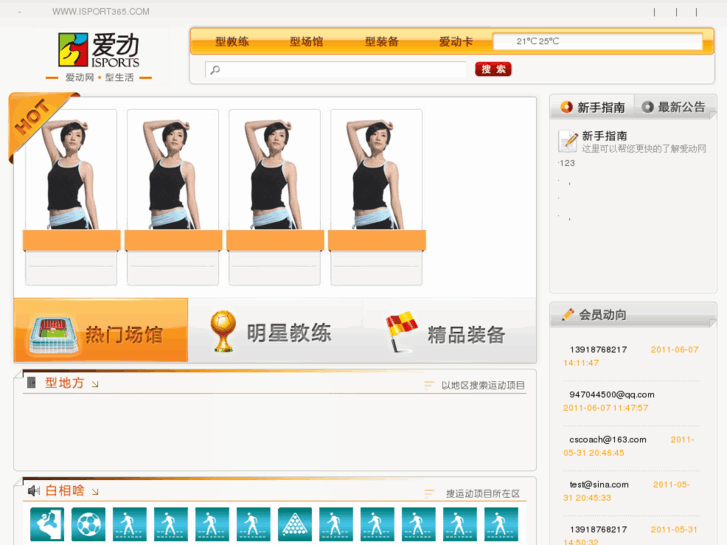Click the golden trophy icon beside 明星教练
Screen dimensions: 727x545
click(x=223, y=331)
